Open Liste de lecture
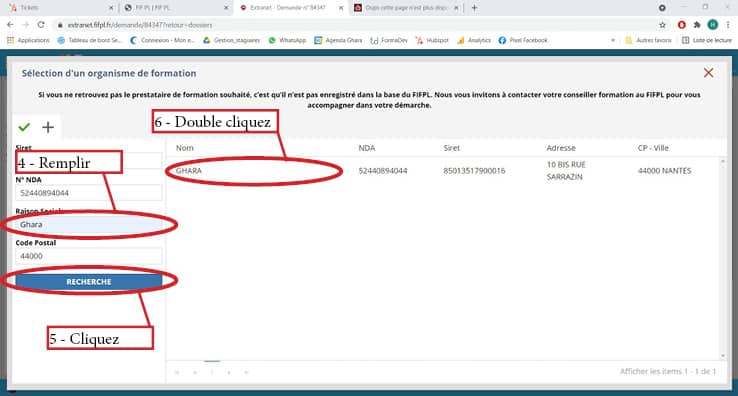738x396 pixels. coord(707,40)
